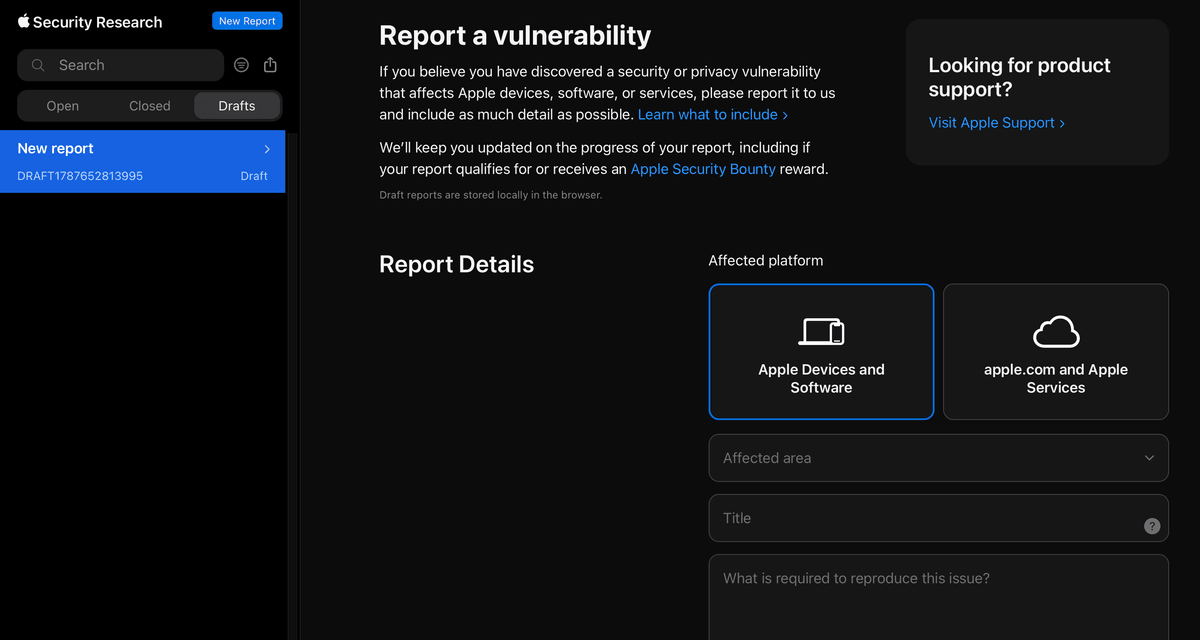Click the Affected platform label
The height and width of the screenshot is (640, 1200).
[766, 260]
